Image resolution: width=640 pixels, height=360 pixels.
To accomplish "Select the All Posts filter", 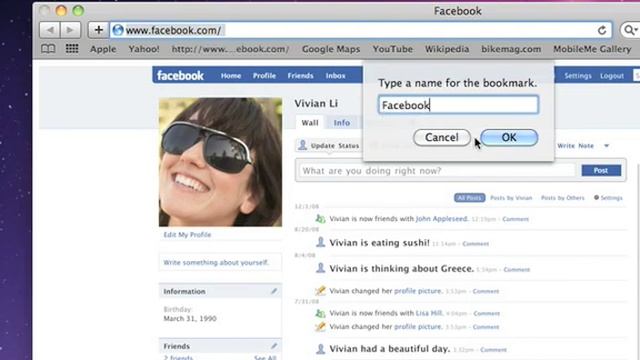I will click(x=469, y=198).
